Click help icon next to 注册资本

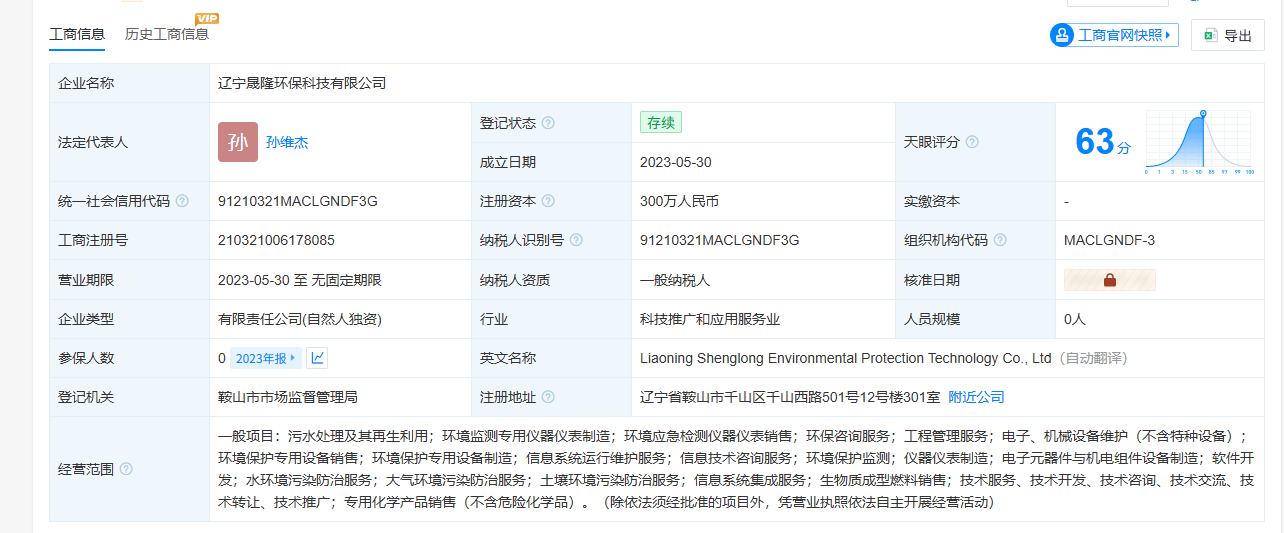pyautogui.click(x=548, y=201)
